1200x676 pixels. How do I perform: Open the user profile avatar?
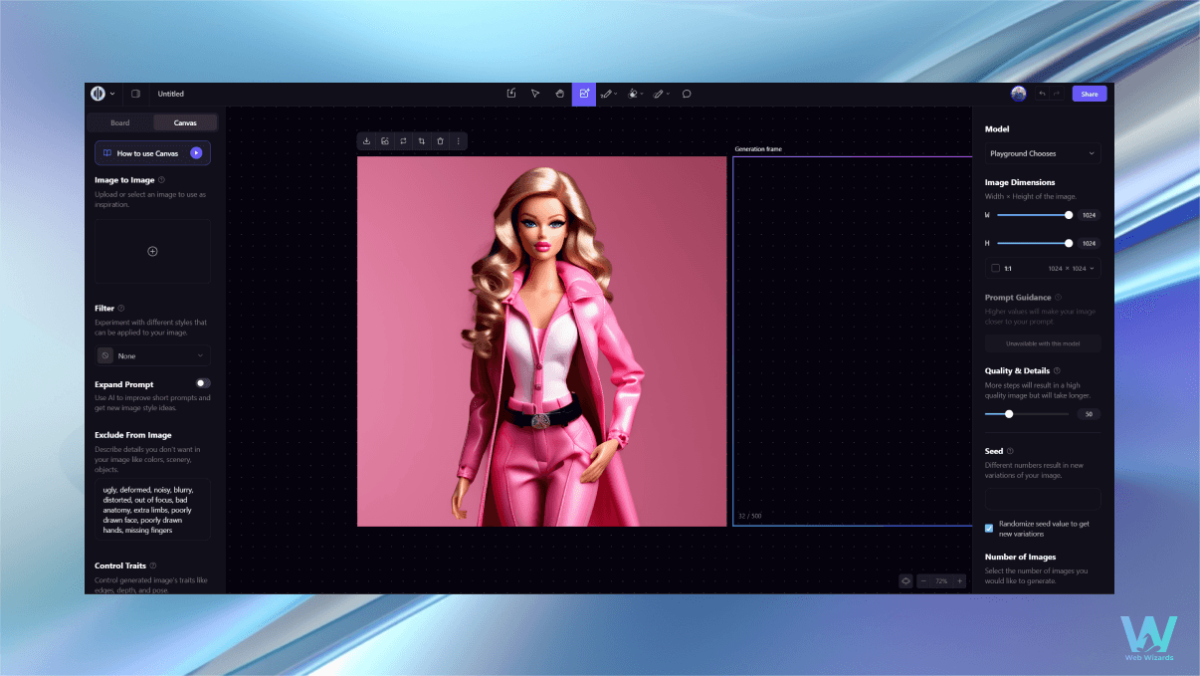1018,94
